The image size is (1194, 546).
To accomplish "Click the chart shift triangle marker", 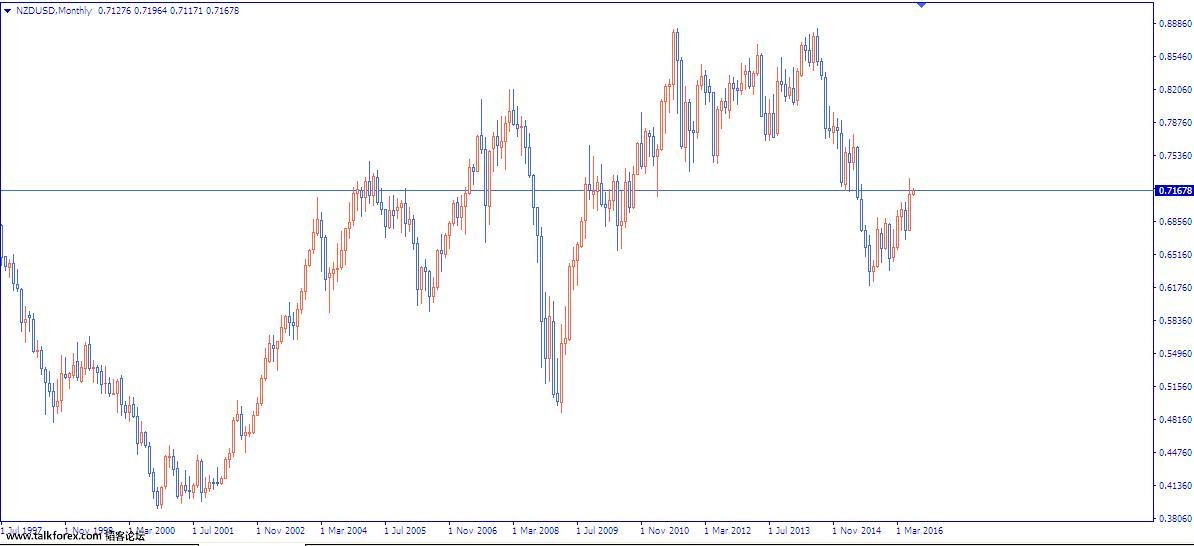I will pyautogui.click(x=922, y=5).
